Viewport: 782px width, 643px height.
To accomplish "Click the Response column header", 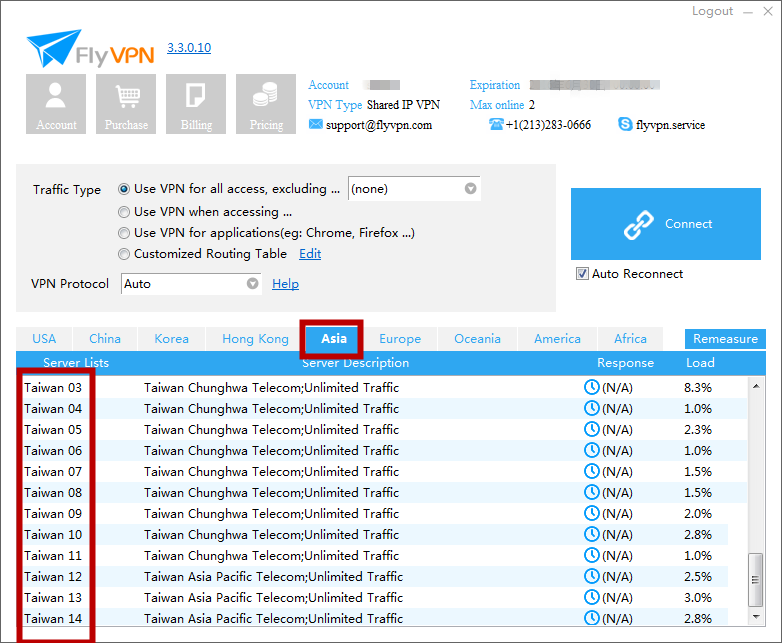I will point(625,363).
